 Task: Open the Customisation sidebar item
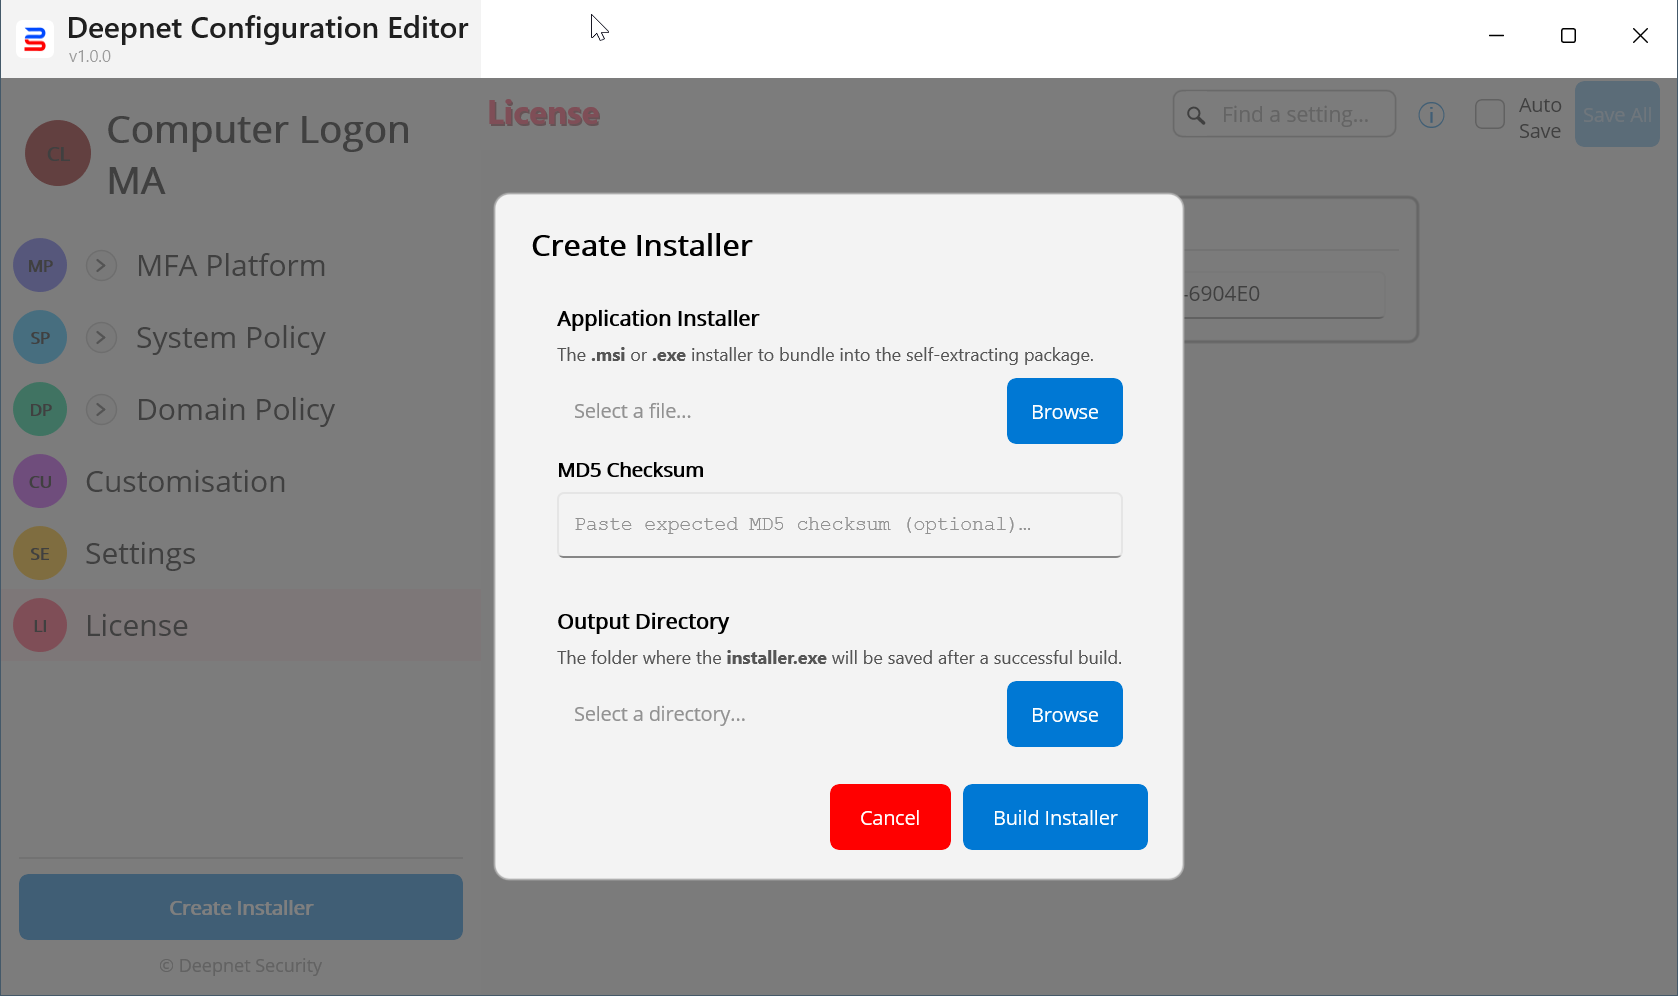coord(186,482)
